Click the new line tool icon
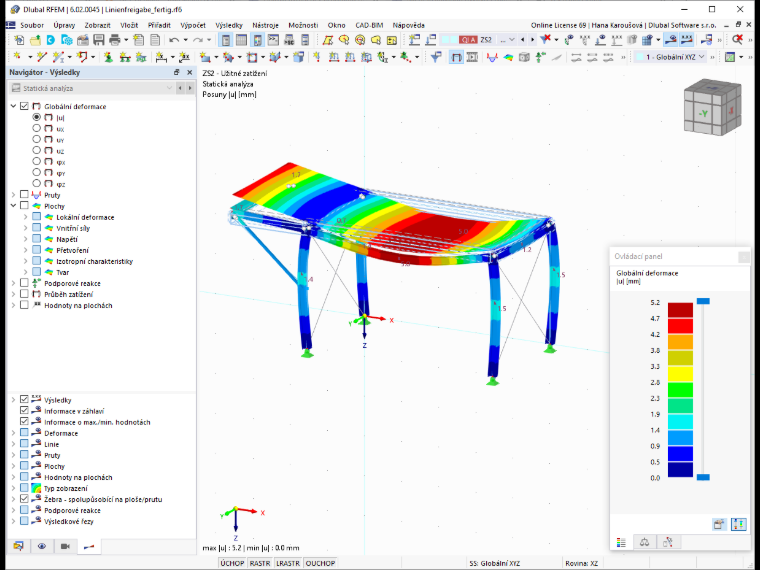The height and width of the screenshot is (570, 760). pyautogui.click(x=42, y=57)
